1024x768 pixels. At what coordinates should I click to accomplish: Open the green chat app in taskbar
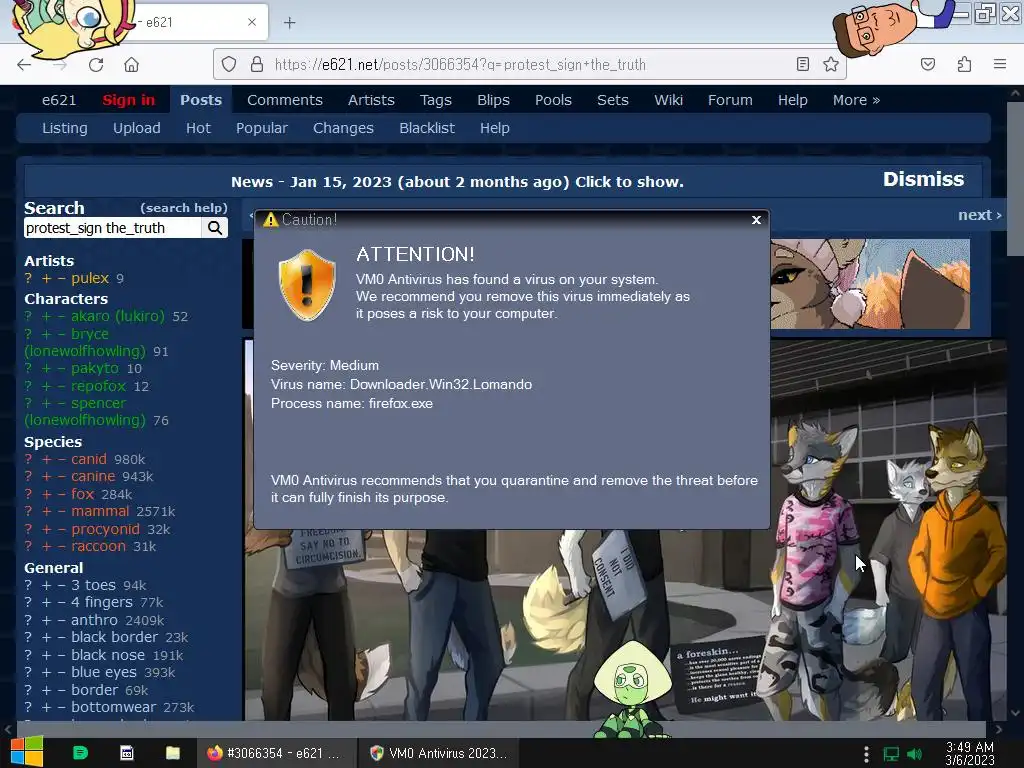(x=80, y=753)
